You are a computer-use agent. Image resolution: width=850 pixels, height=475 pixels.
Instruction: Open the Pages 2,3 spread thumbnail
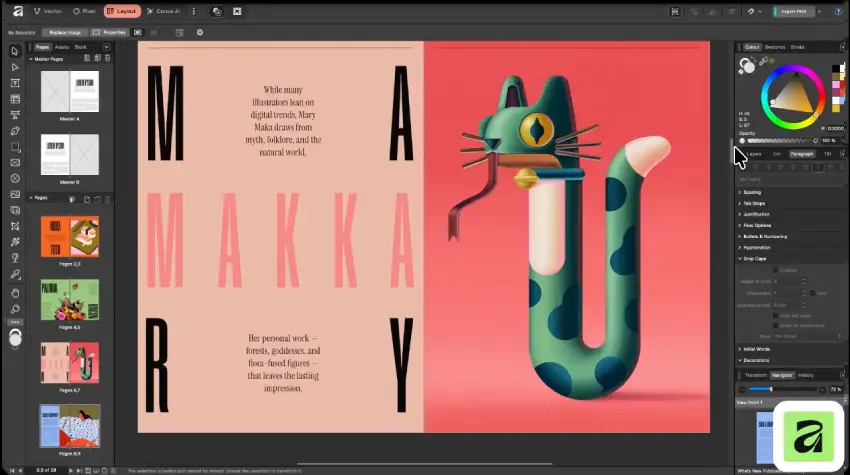coord(70,236)
